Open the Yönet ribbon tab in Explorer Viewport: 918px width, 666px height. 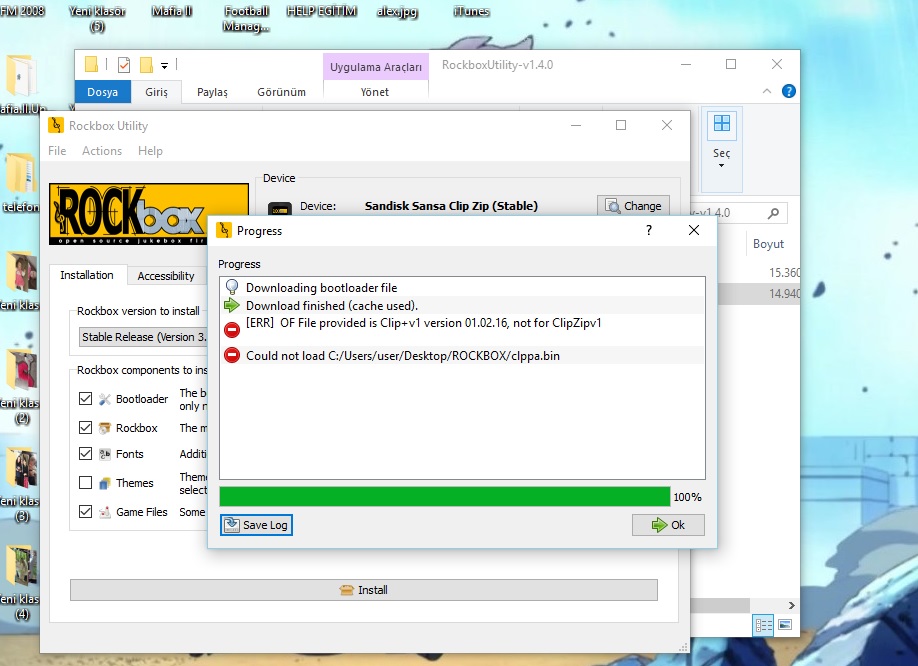pos(375,92)
